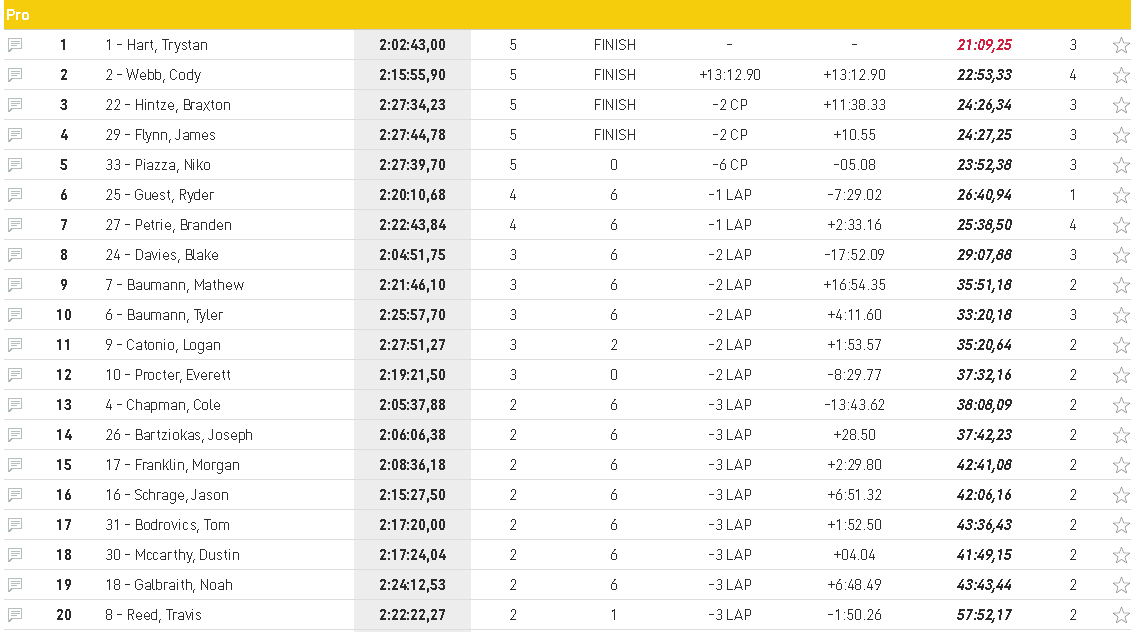Star the Guest, Ryder row
The width and height of the screenshot is (1139, 632).
click(x=1121, y=195)
